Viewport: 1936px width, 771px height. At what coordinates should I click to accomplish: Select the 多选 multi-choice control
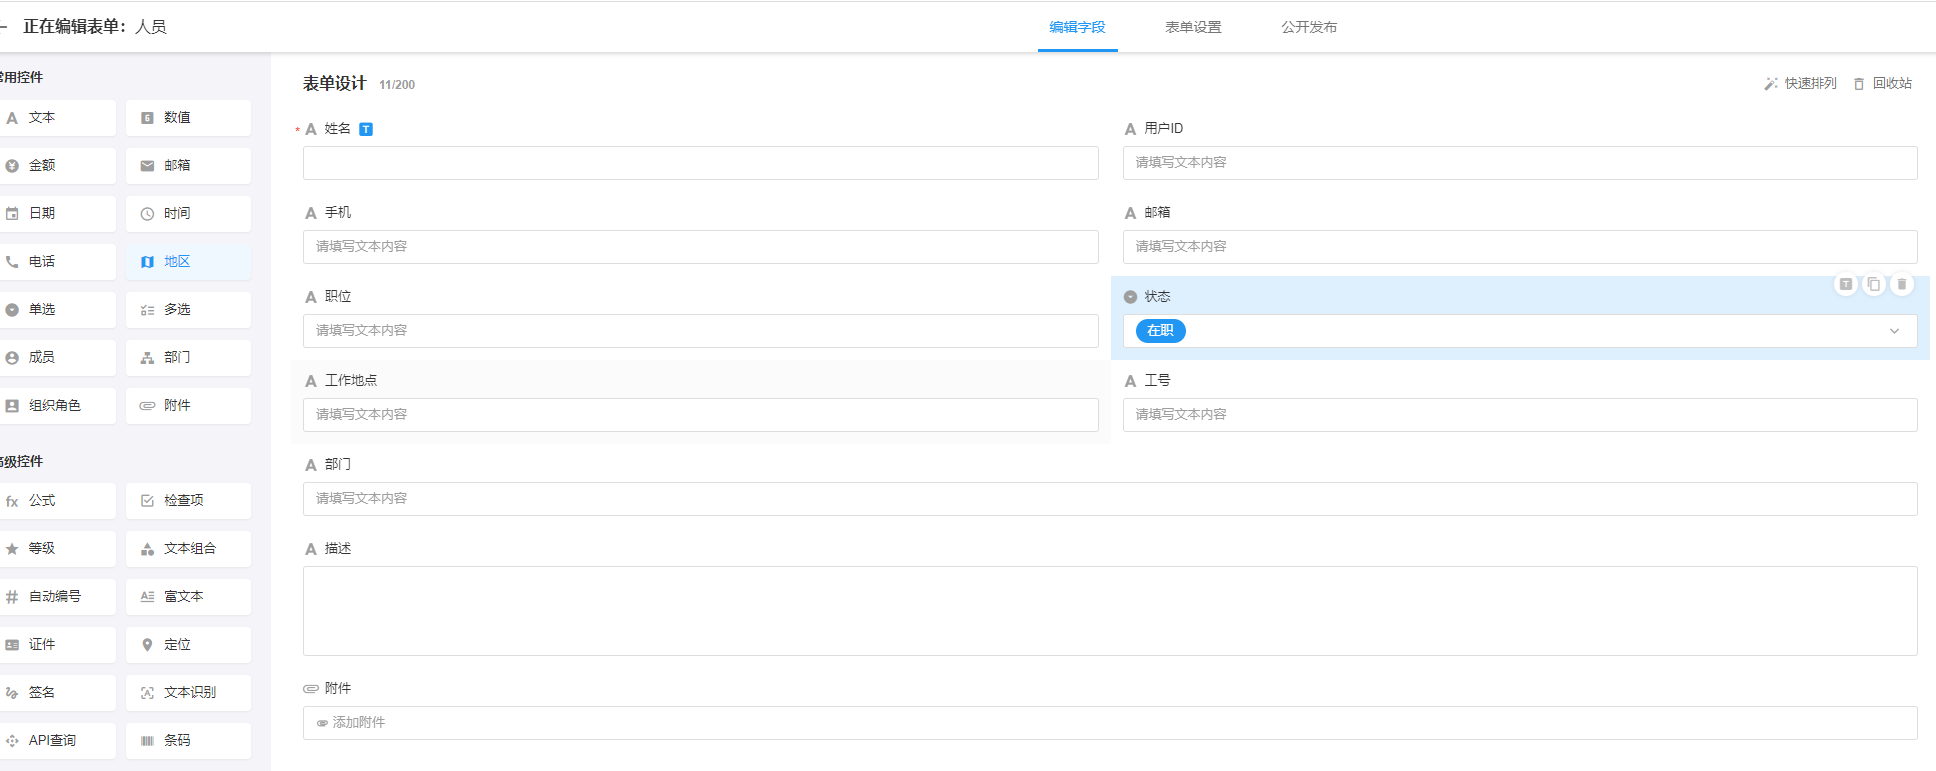pos(188,309)
